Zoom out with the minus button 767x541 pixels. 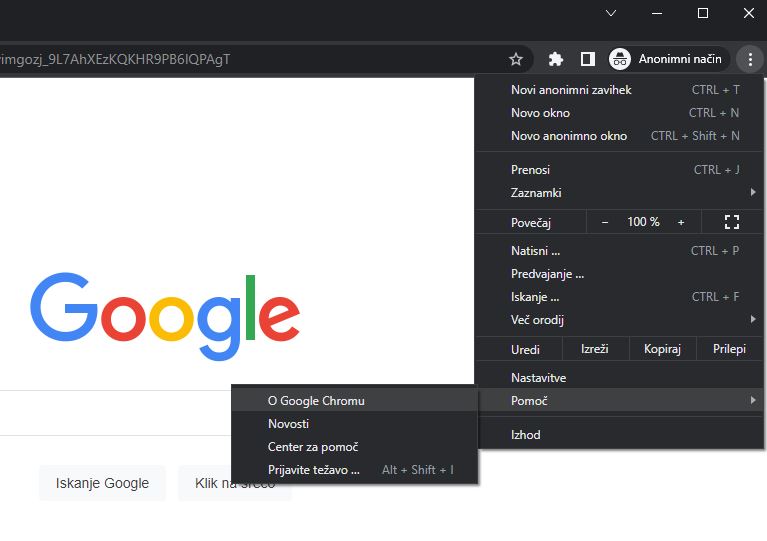click(605, 222)
